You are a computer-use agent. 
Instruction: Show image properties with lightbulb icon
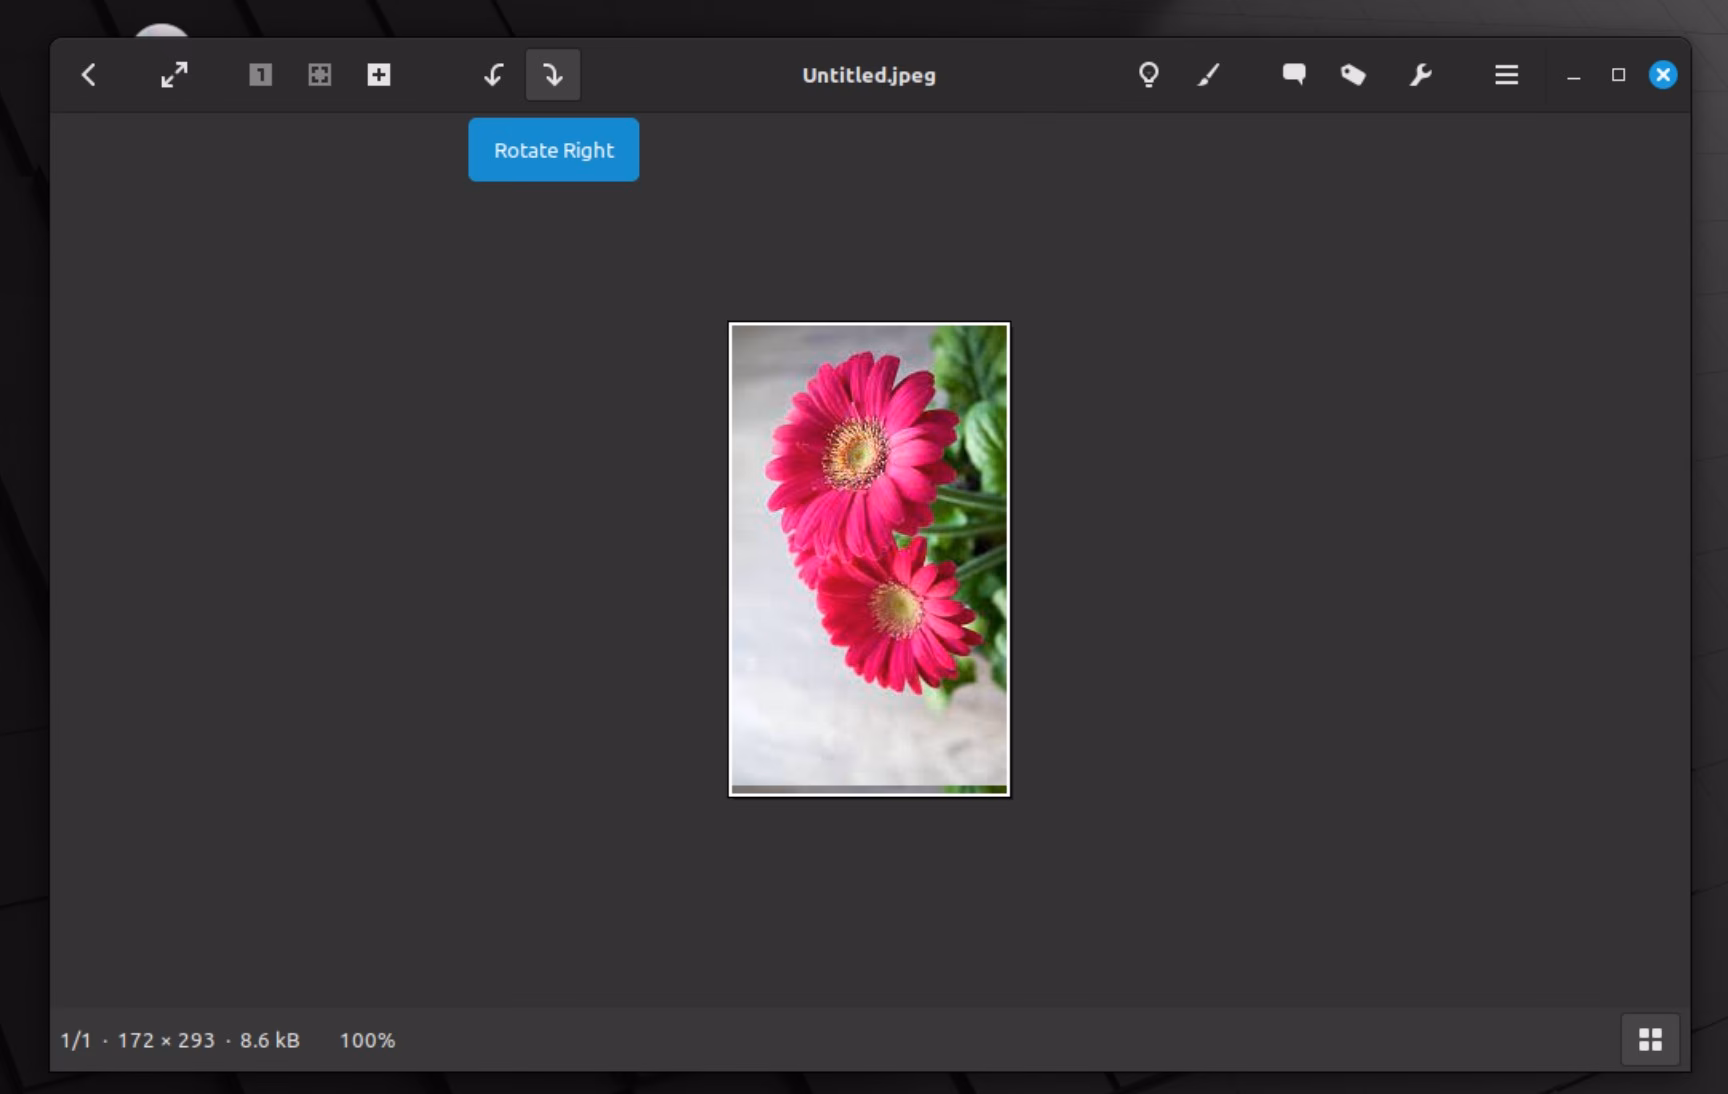[x=1148, y=75]
